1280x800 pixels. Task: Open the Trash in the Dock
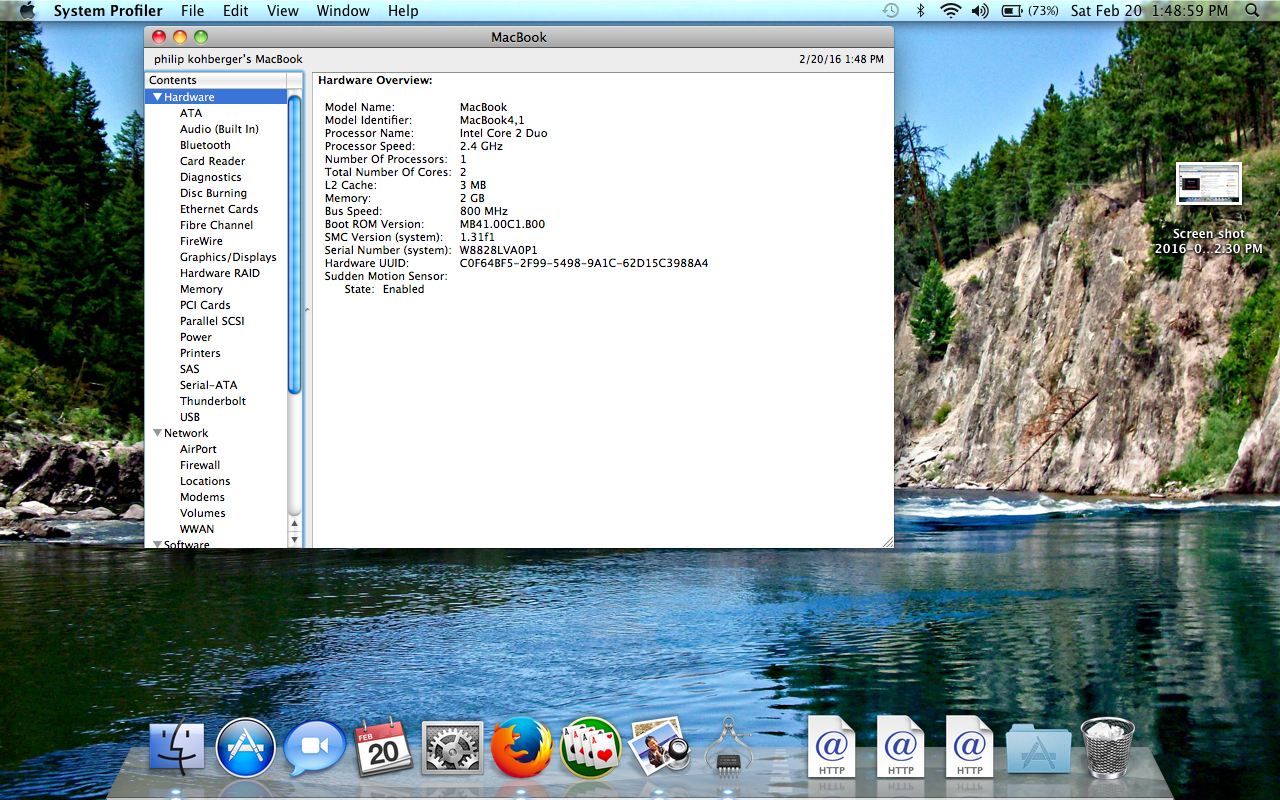(x=1108, y=748)
